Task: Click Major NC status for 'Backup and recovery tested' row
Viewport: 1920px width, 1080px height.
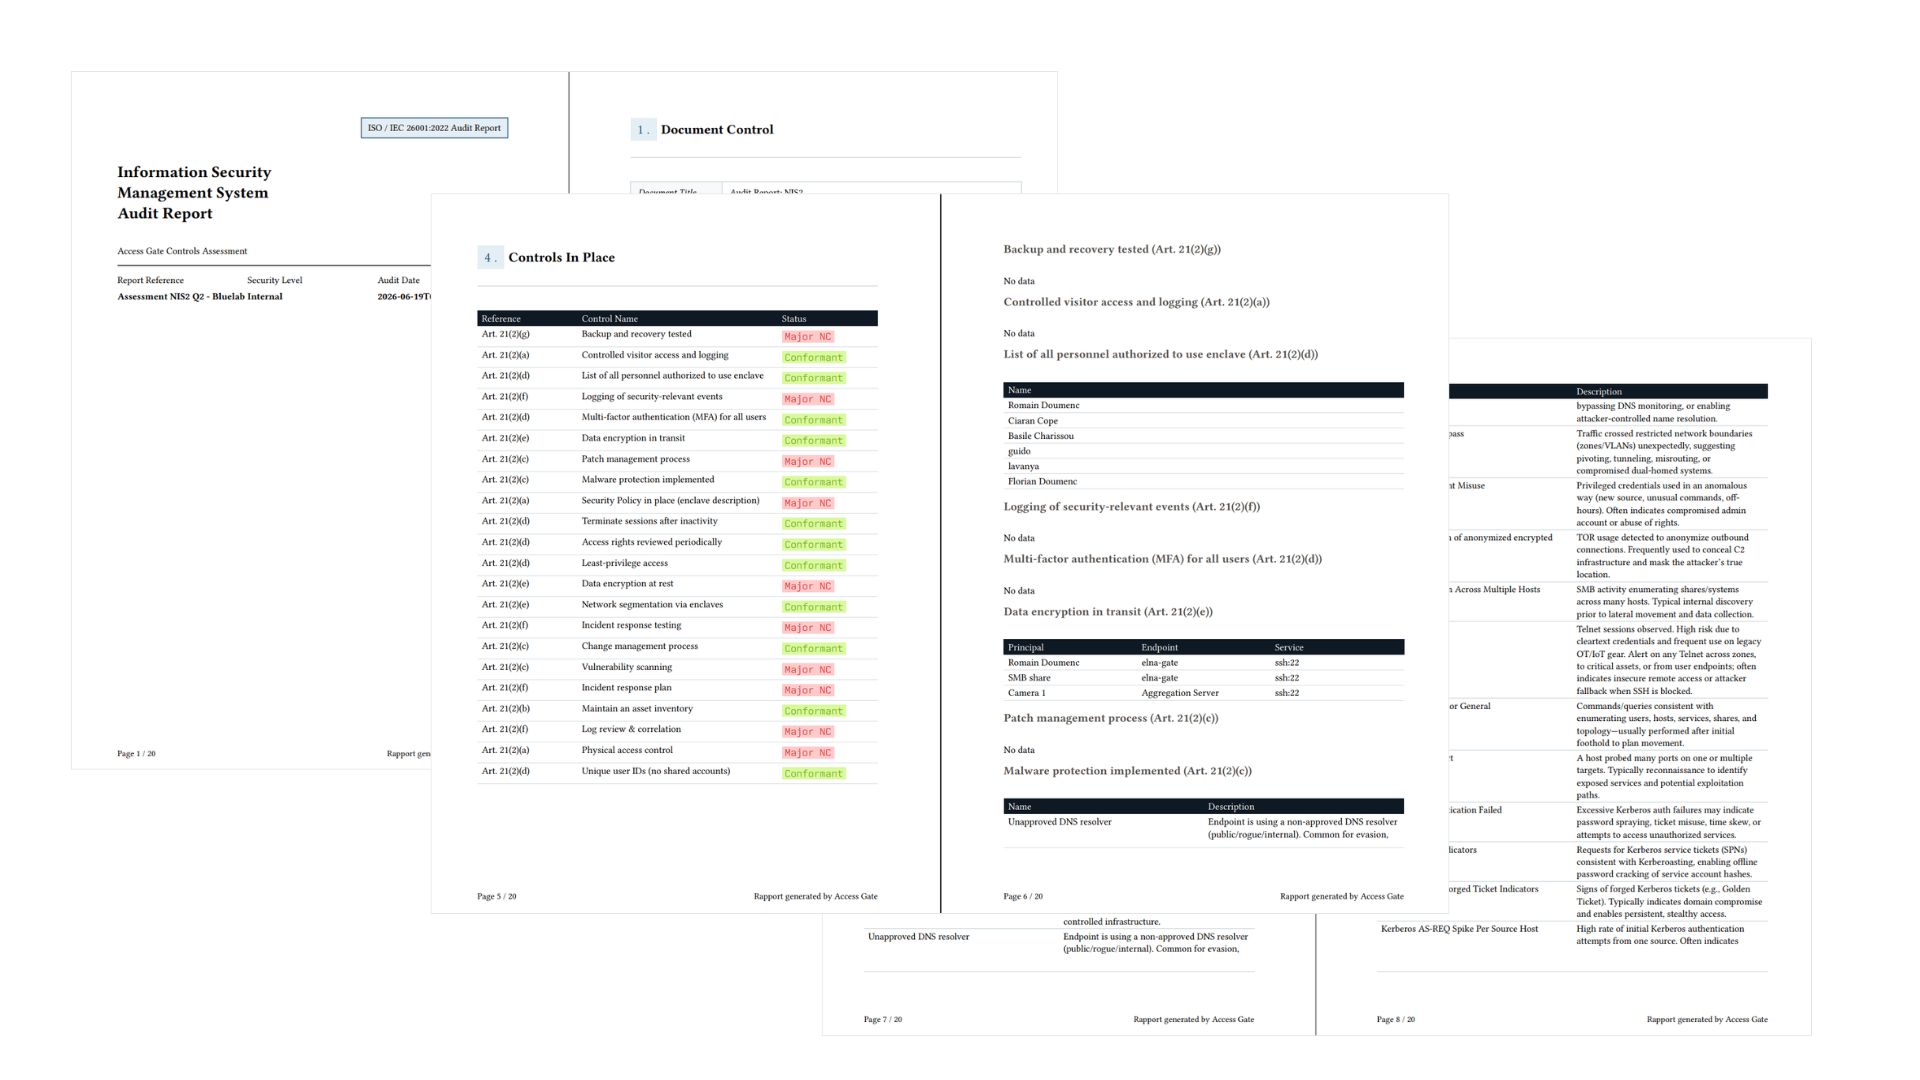Action: (808, 337)
